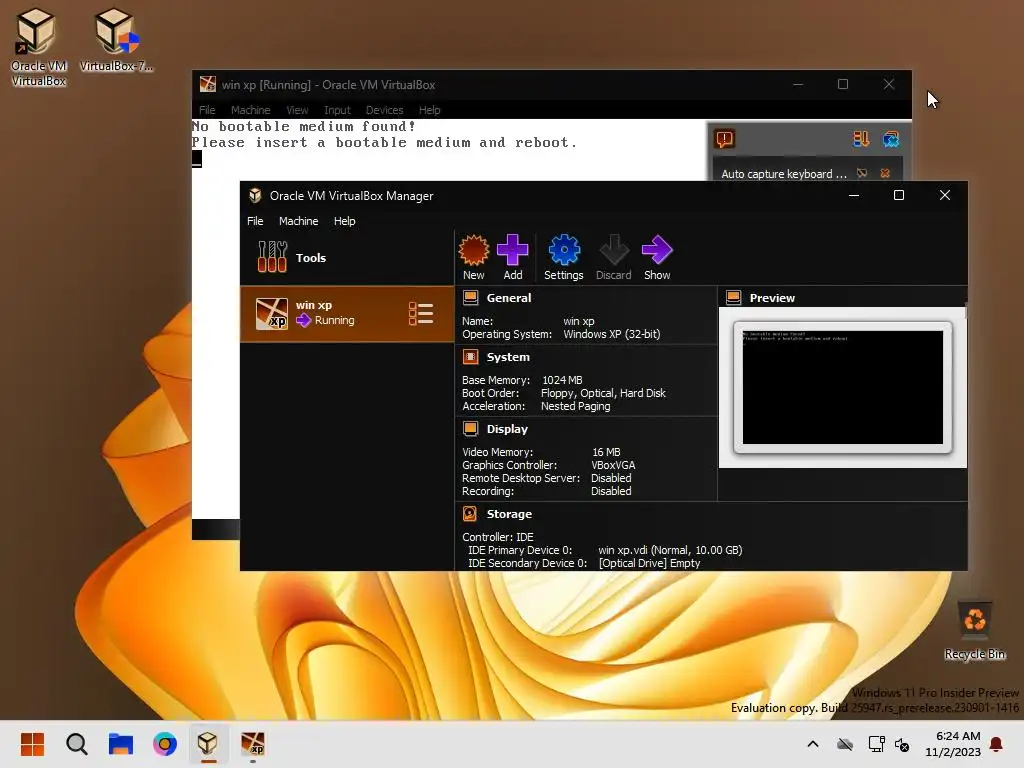Click the General section header
The image size is (1024, 768).
(509, 298)
